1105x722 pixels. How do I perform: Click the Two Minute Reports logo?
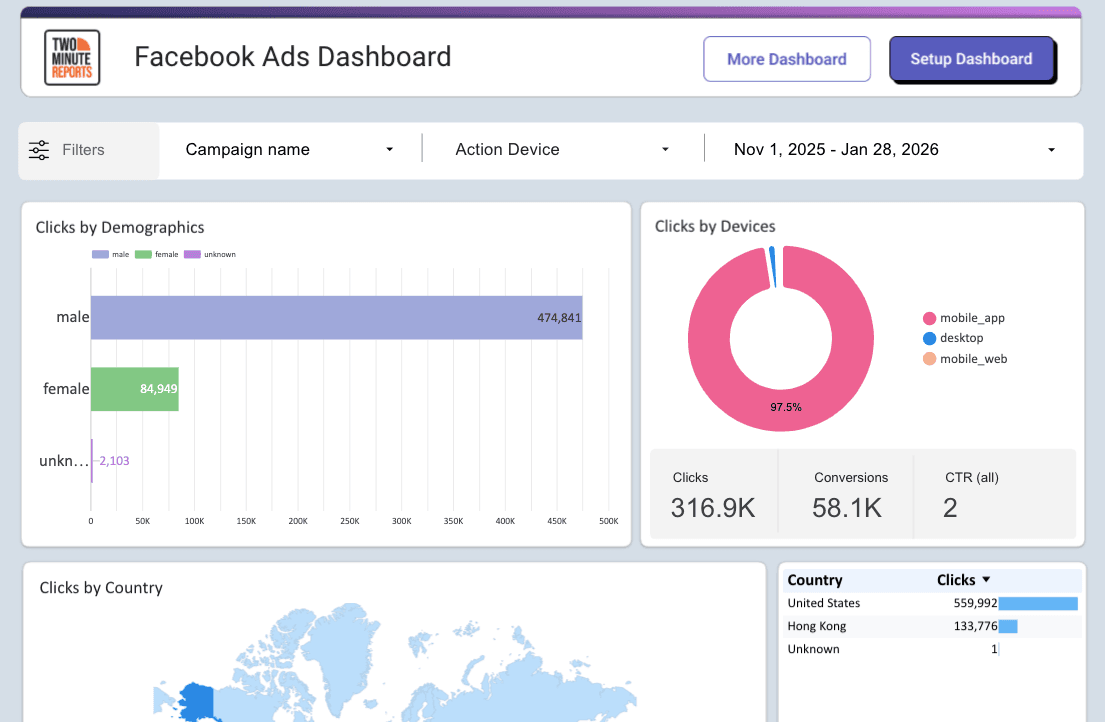pos(71,57)
